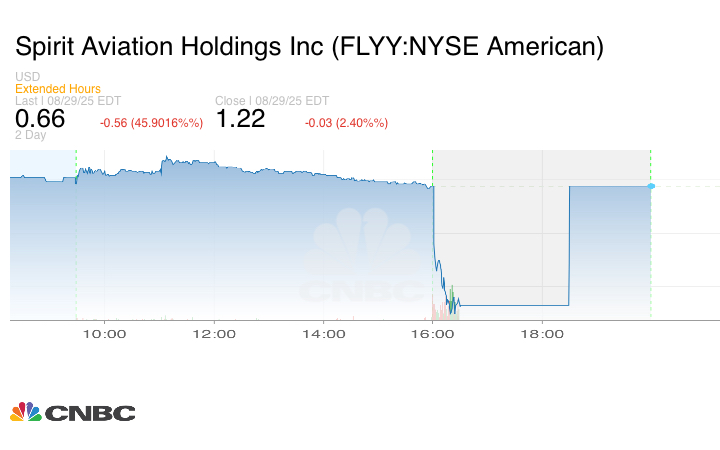
Task: Click the USD currency label
Action: click(27, 77)
